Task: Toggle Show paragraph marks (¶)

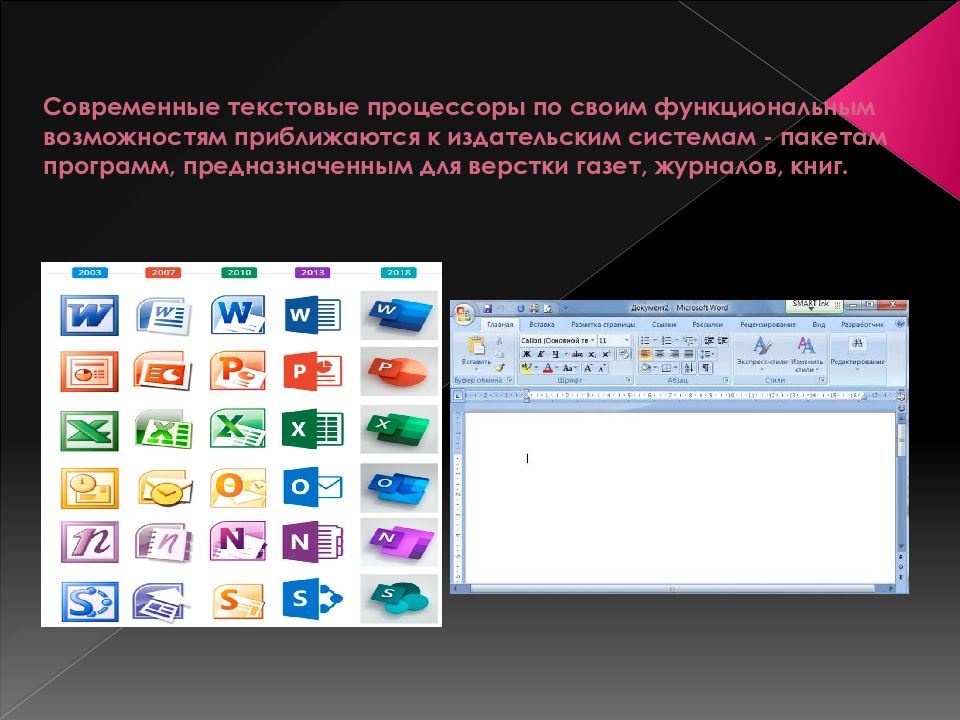Action: click(x=705, y=368)
